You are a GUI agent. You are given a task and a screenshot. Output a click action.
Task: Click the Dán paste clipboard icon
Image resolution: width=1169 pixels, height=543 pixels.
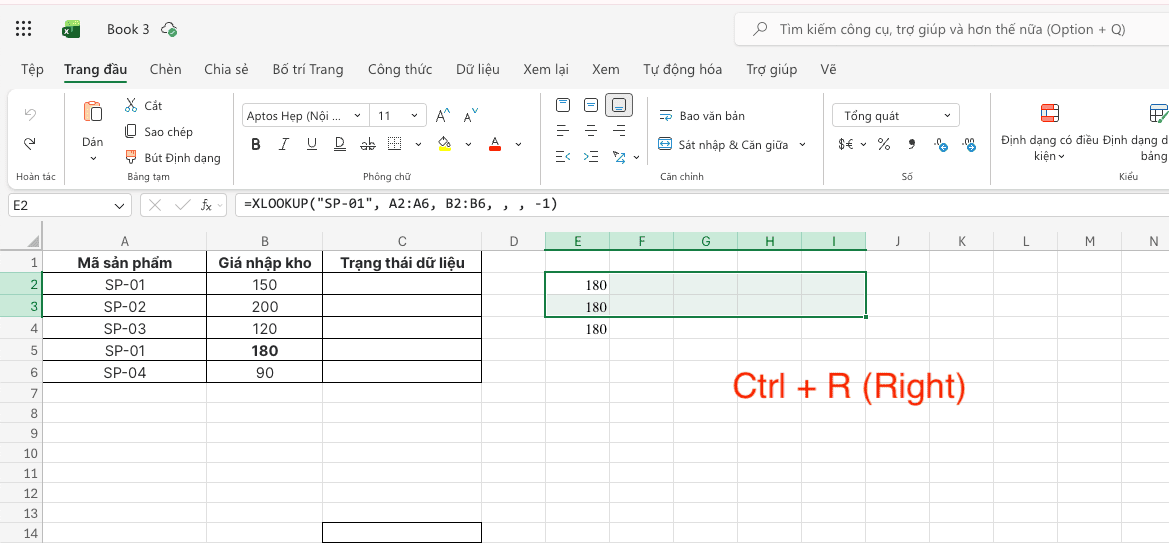click(92, 112)
